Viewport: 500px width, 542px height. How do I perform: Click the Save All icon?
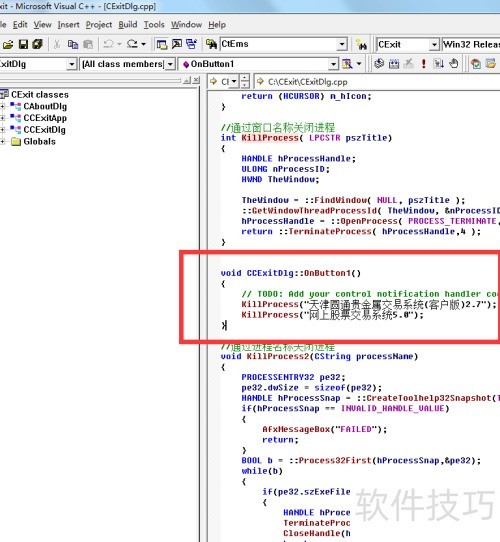coord(37,44)
